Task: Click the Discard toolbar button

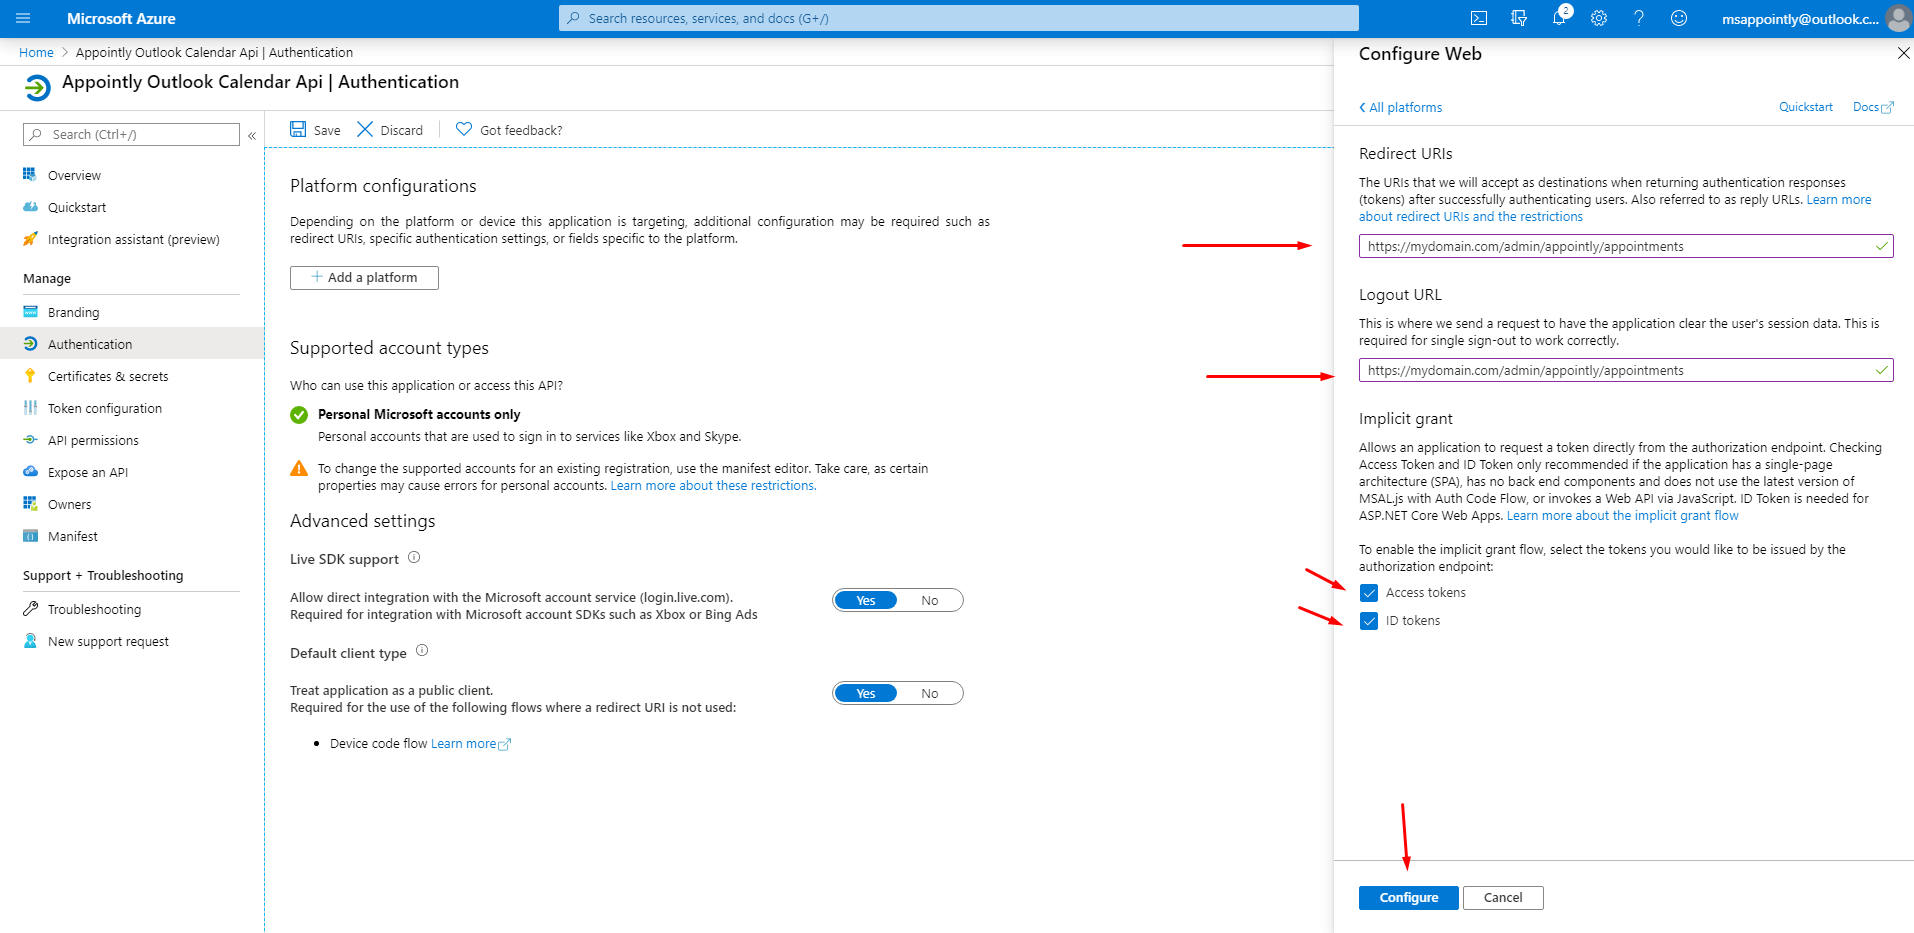Action: [390, 130]
